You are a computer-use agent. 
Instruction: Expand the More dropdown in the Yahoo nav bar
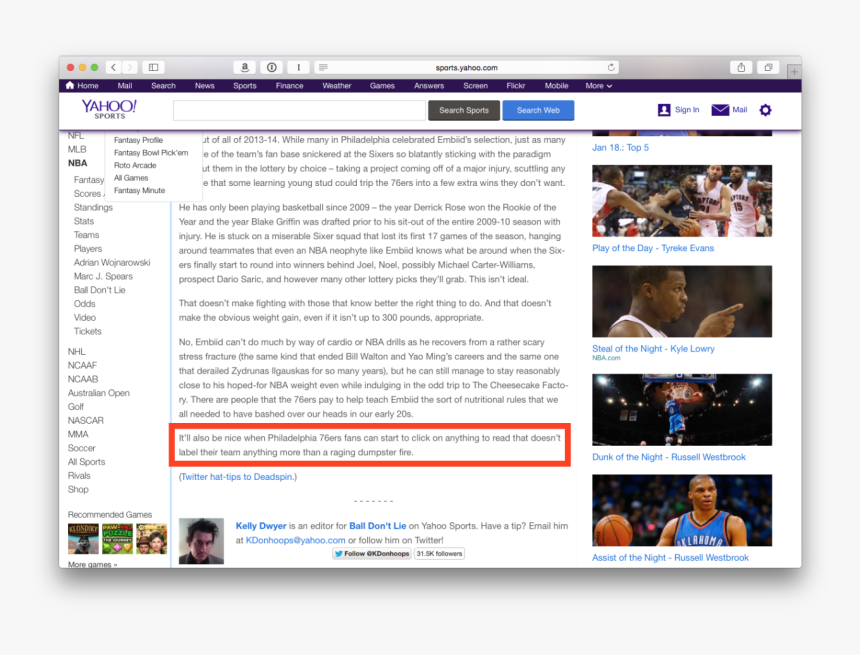597,85
